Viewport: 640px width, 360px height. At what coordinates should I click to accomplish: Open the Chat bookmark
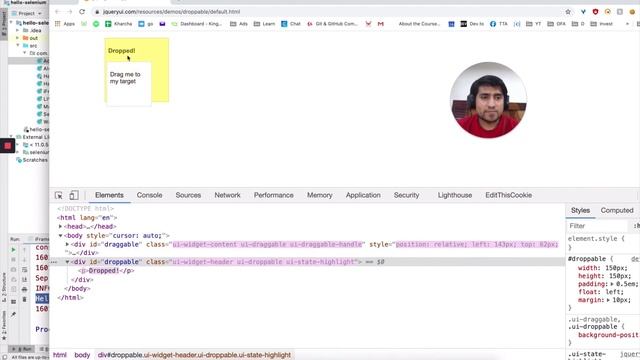click(x=291, y=24)
